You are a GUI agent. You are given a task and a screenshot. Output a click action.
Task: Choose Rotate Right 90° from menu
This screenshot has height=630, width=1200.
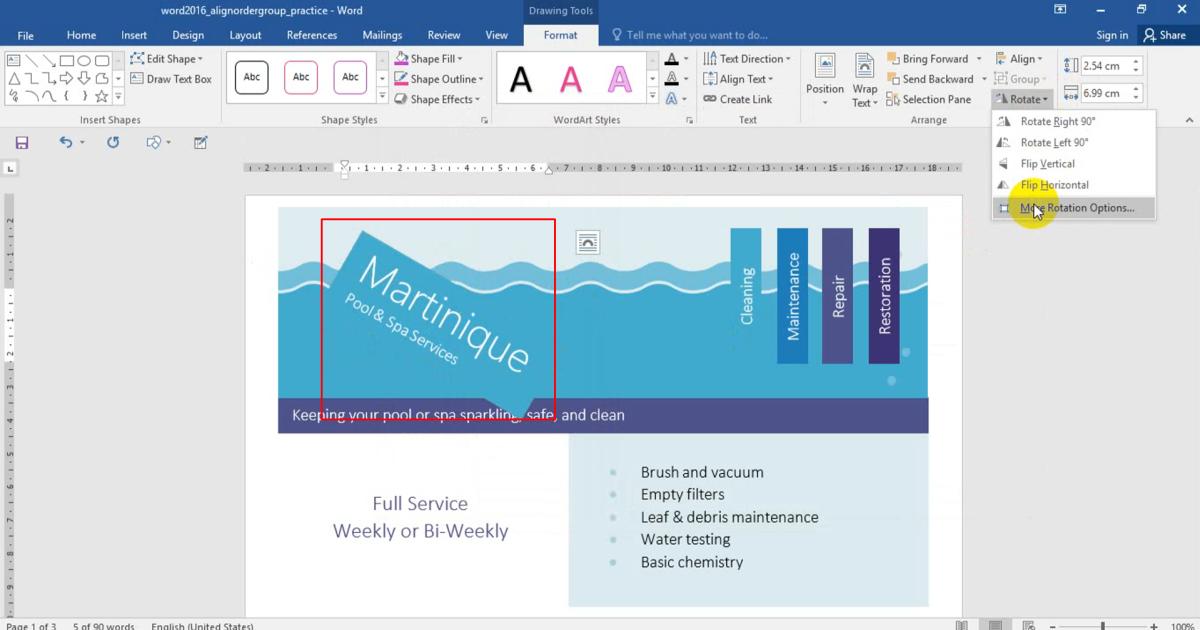[1074, 121]
